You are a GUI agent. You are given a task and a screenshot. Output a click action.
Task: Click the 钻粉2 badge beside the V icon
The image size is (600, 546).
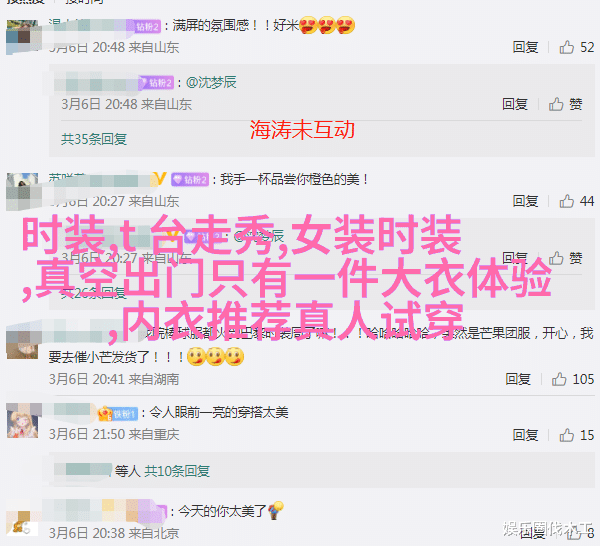click(x=190, y=179)
